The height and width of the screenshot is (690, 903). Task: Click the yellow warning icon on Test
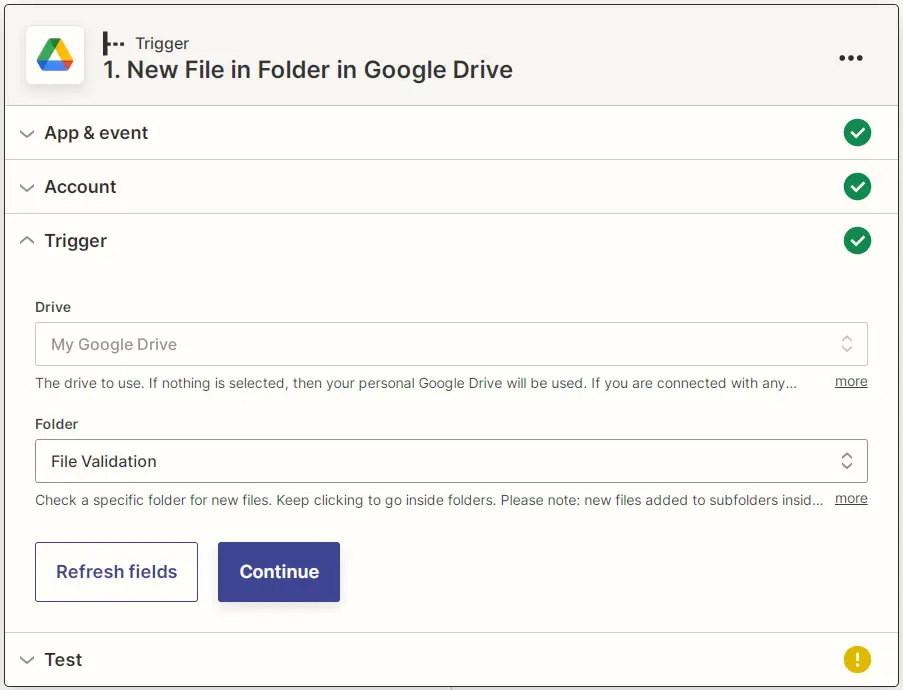(x=857, y=659)
